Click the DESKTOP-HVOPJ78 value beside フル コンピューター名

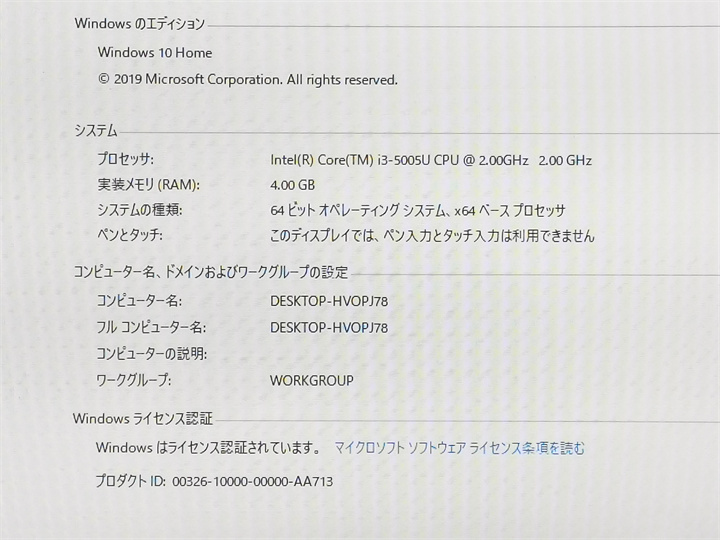(x=329, y=327)
